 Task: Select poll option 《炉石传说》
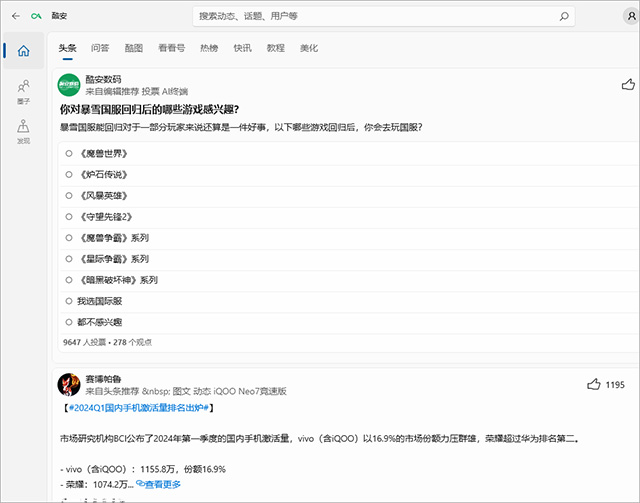coord(349,175)
